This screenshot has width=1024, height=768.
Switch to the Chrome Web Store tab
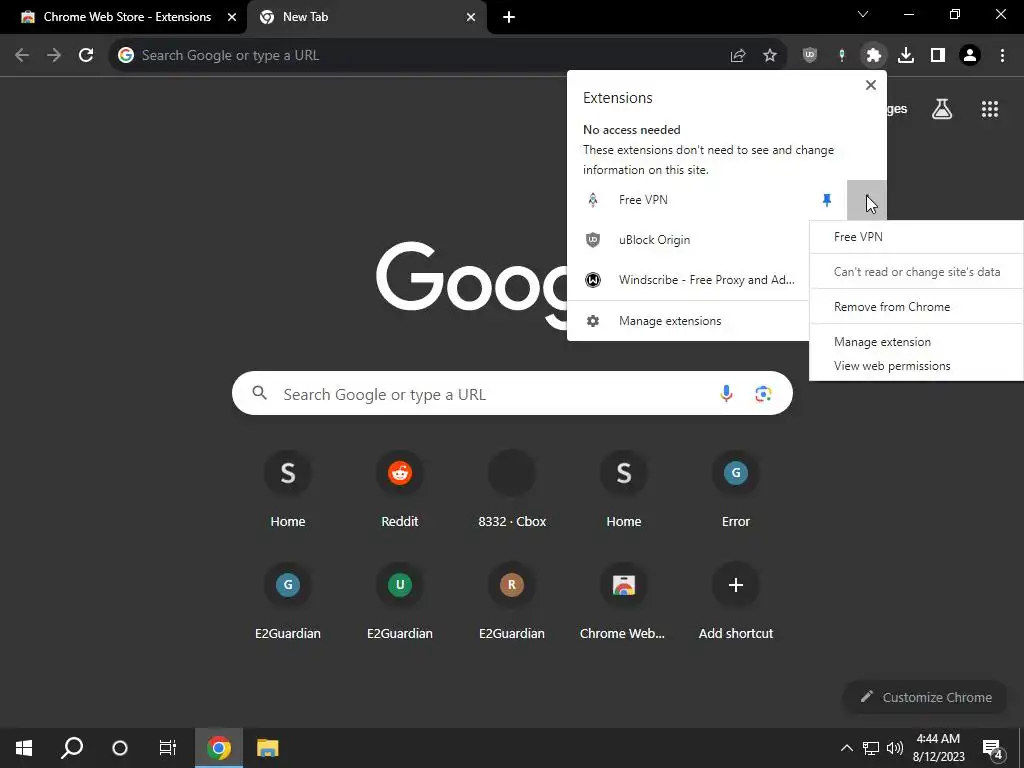tap(124, 17)
